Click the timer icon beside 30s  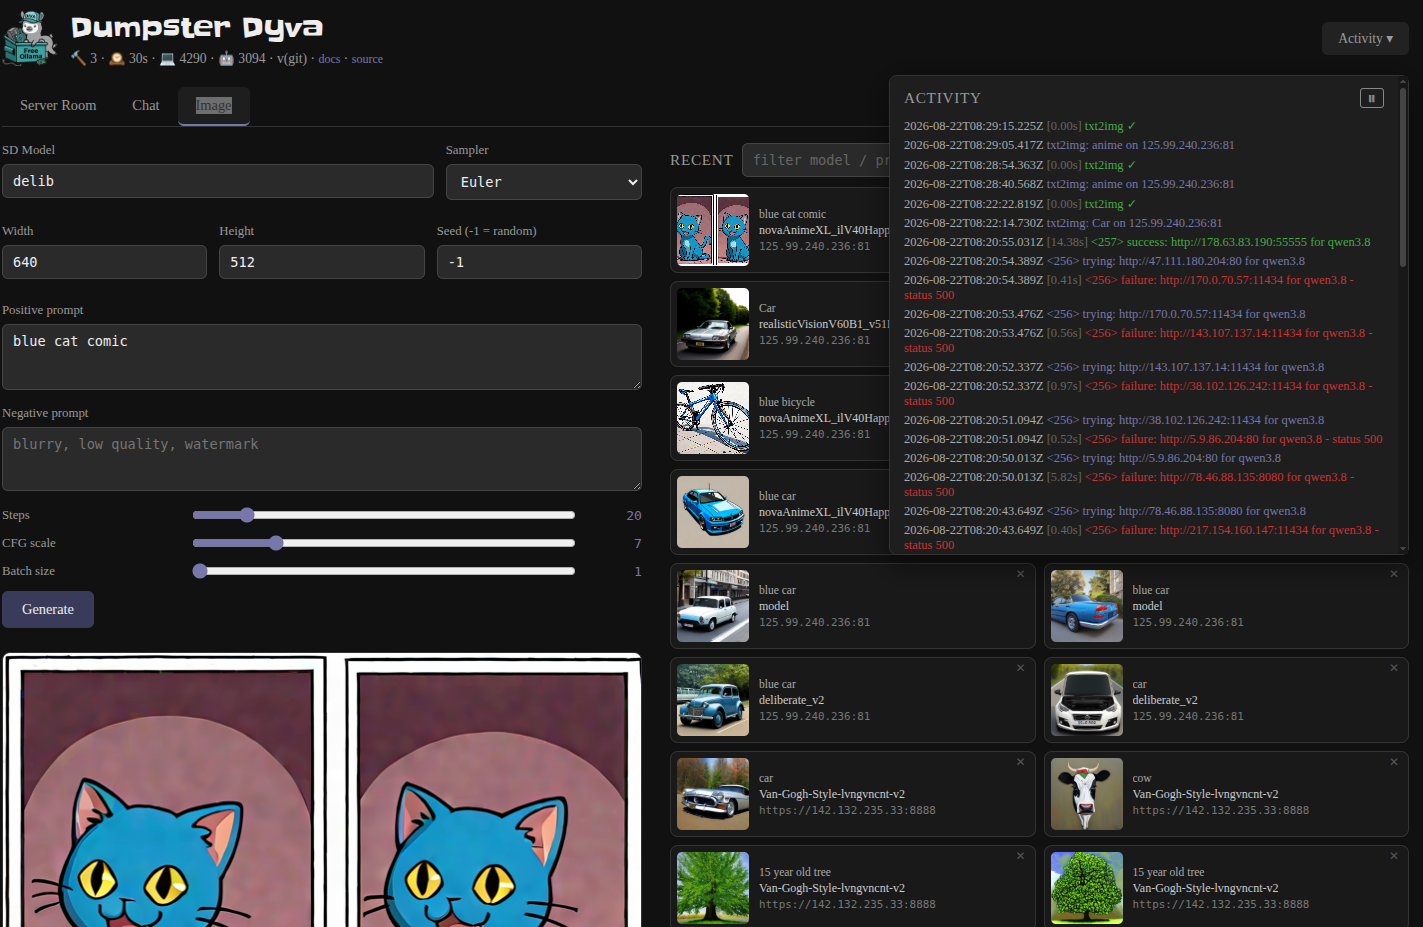[x=117, y=58]
